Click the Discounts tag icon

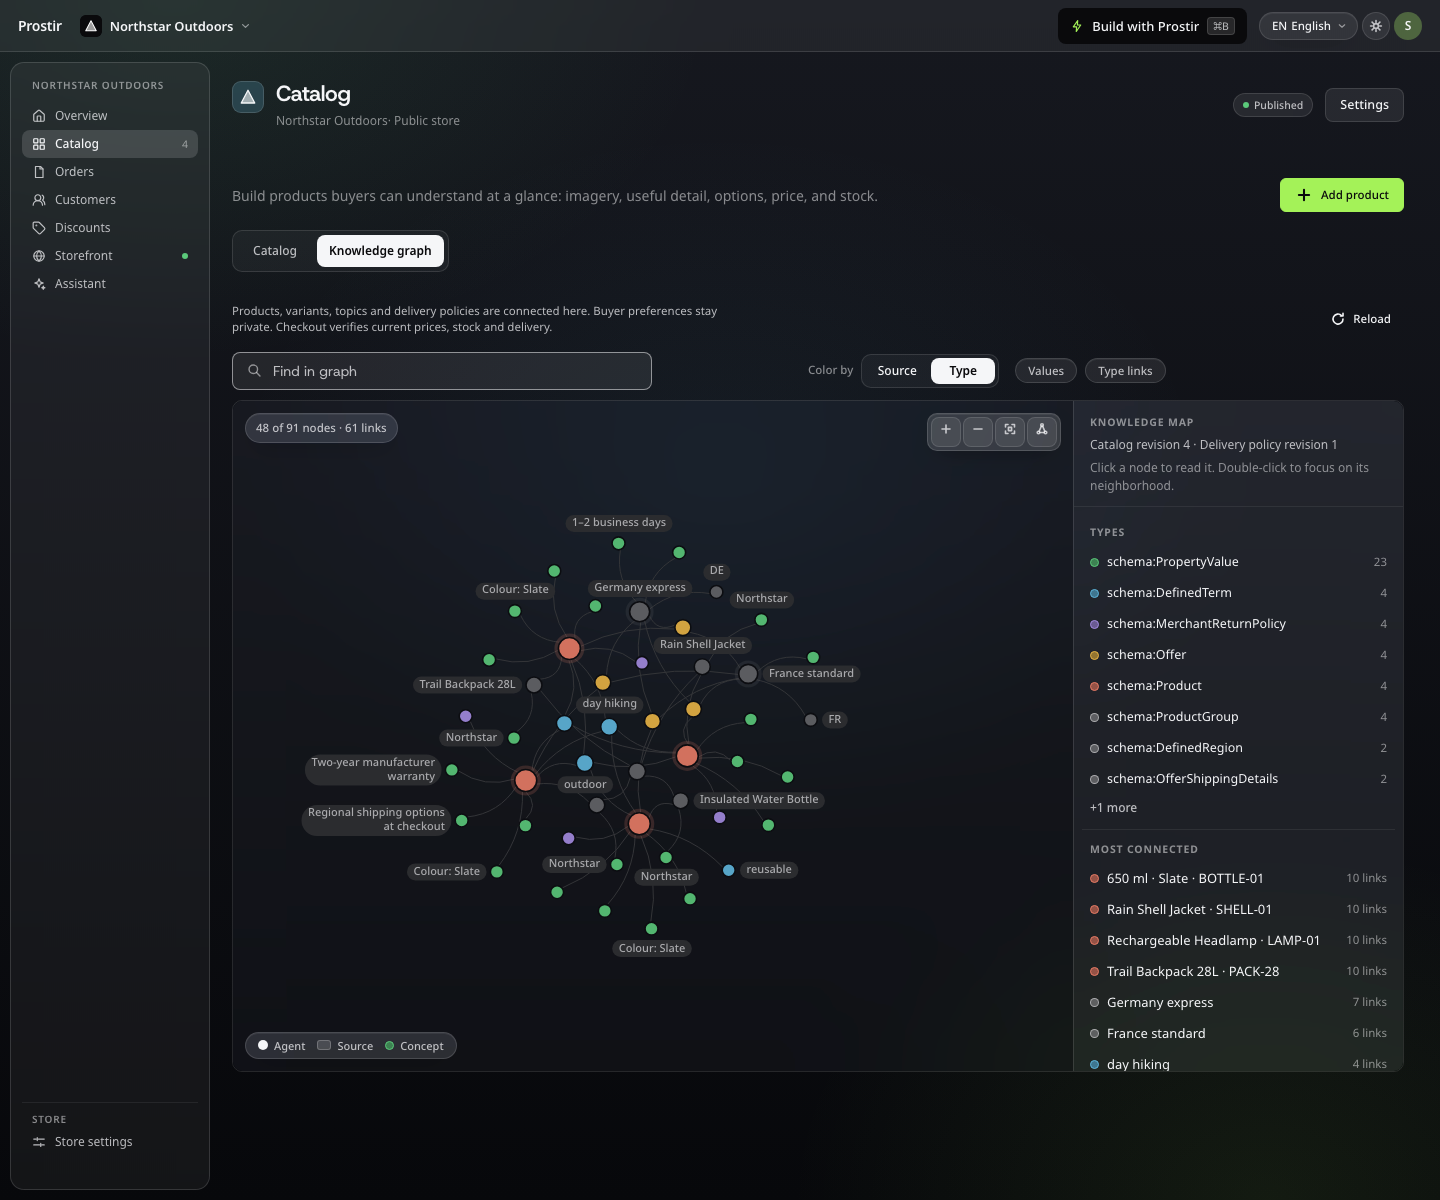click(39, 228)
